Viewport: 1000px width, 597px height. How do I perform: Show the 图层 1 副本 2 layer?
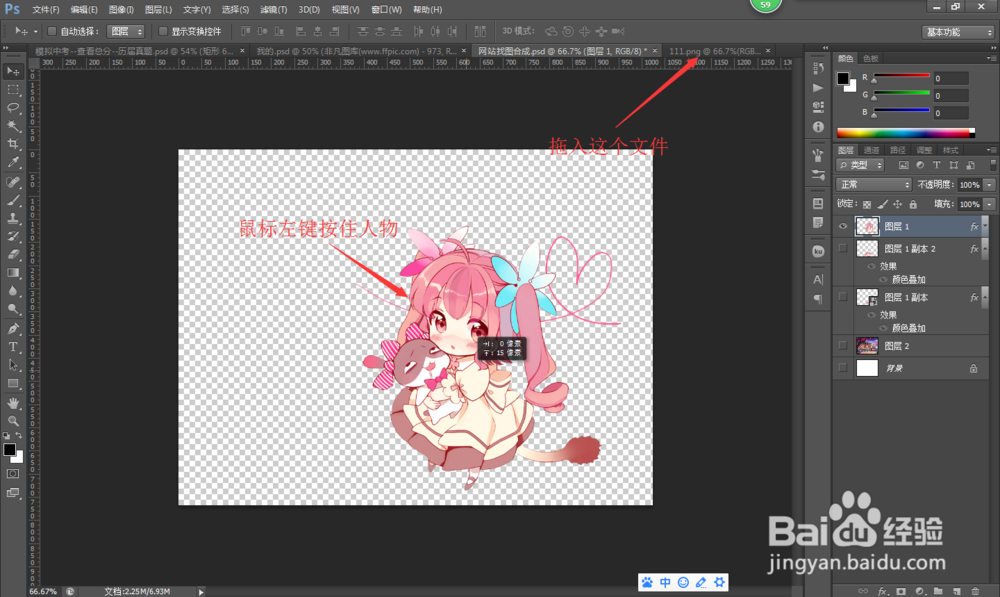click(842, 248)
